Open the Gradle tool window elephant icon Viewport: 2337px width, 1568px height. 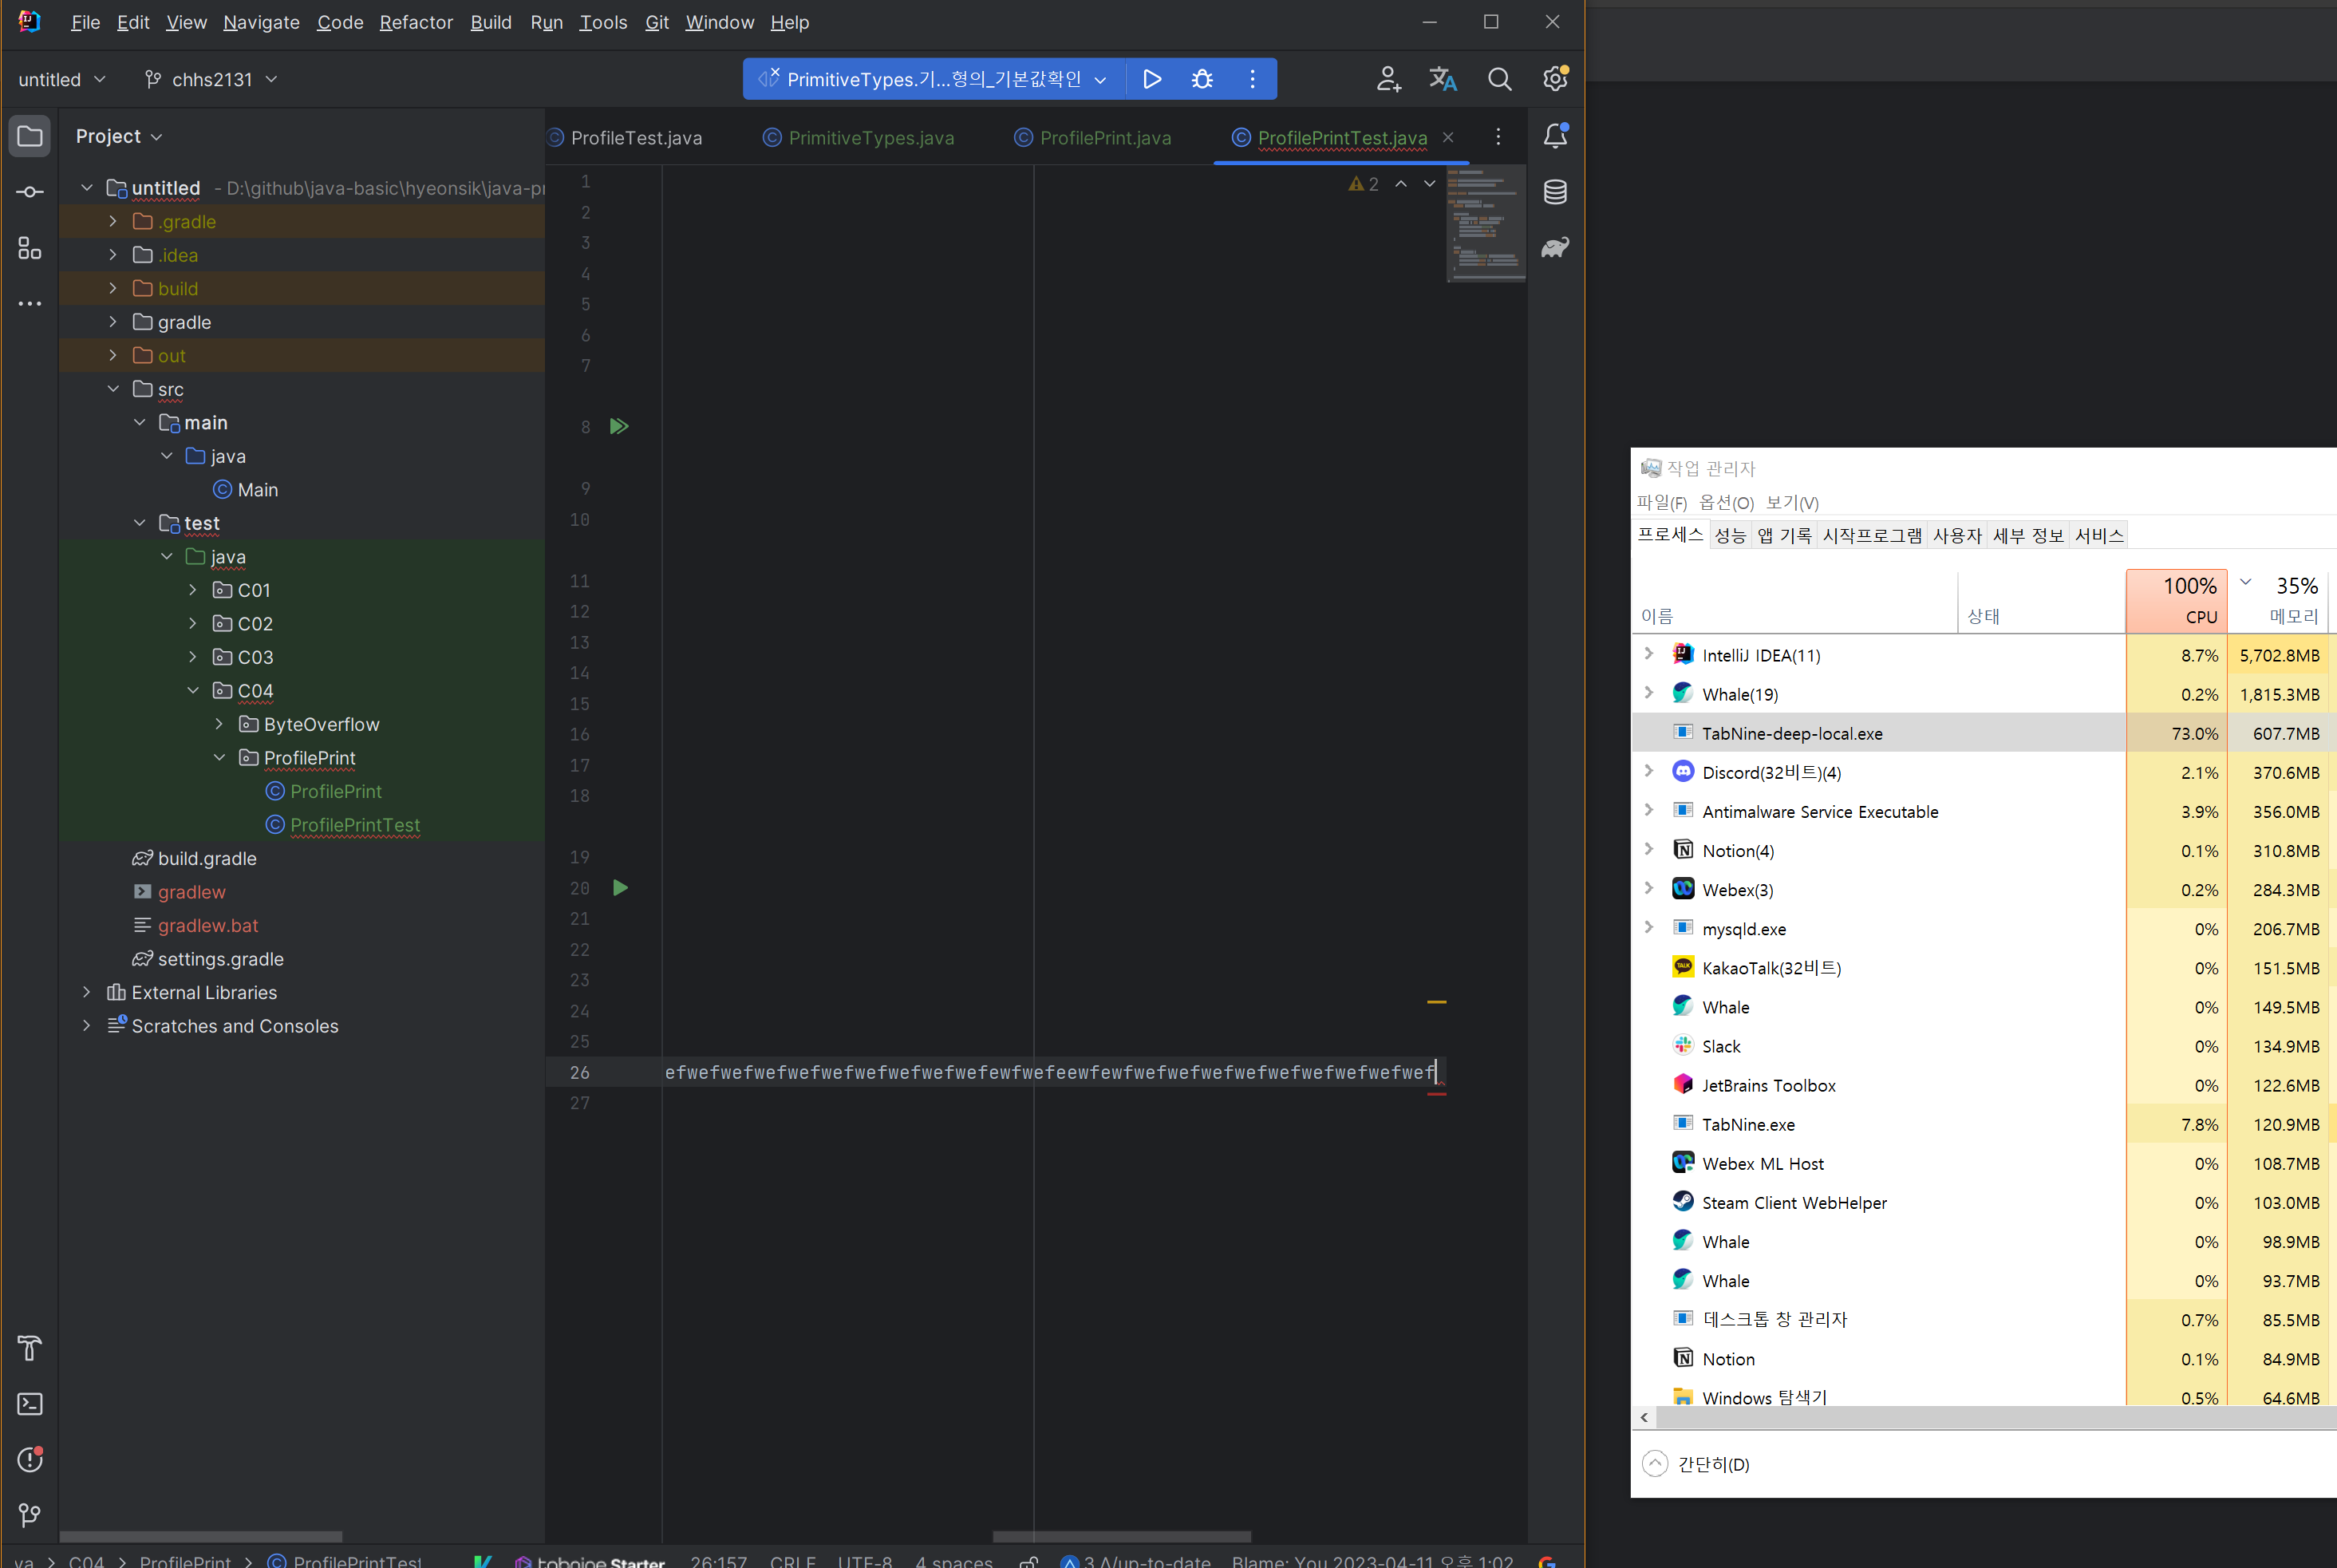click(1553, 247)
